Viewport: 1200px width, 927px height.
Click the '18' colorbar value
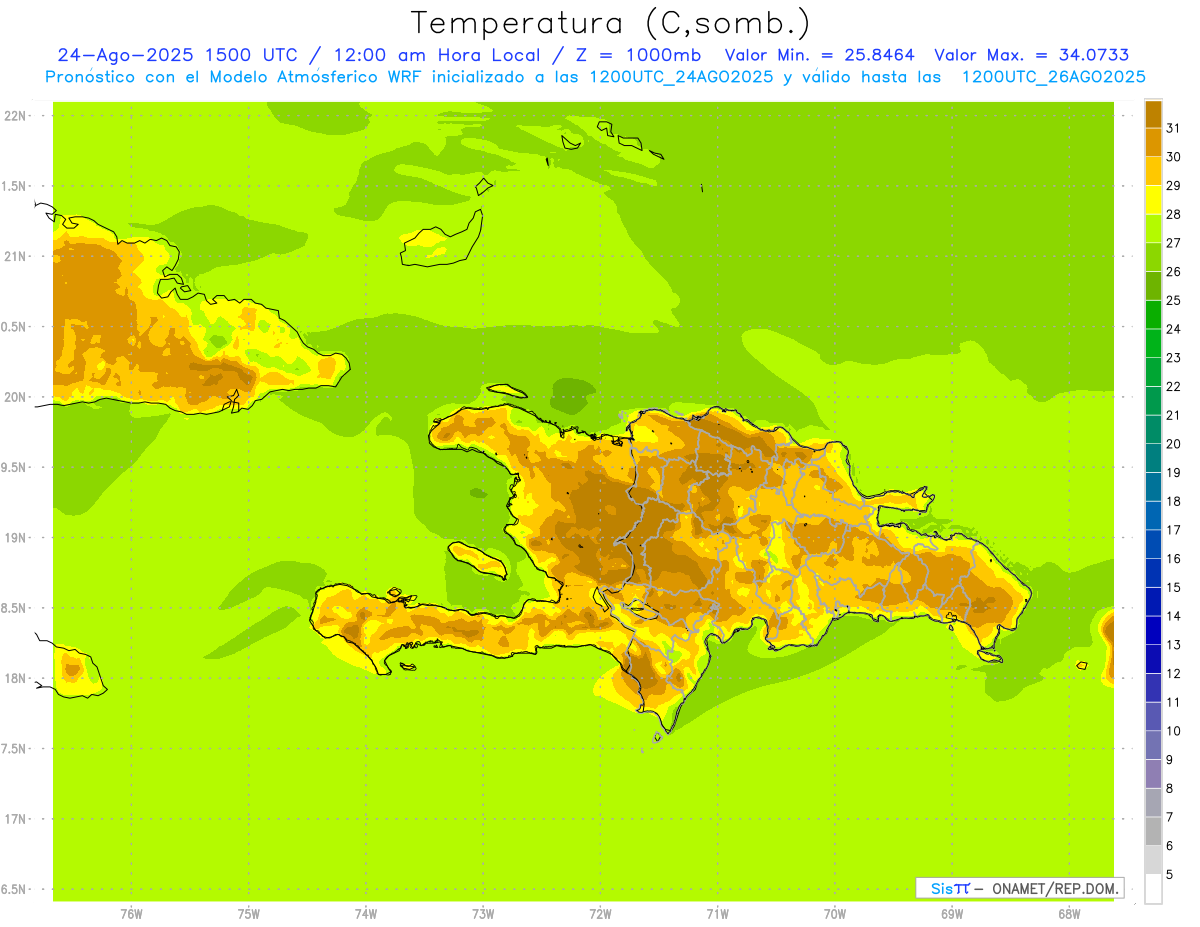pyautogui.click(x=1173, y=501)
